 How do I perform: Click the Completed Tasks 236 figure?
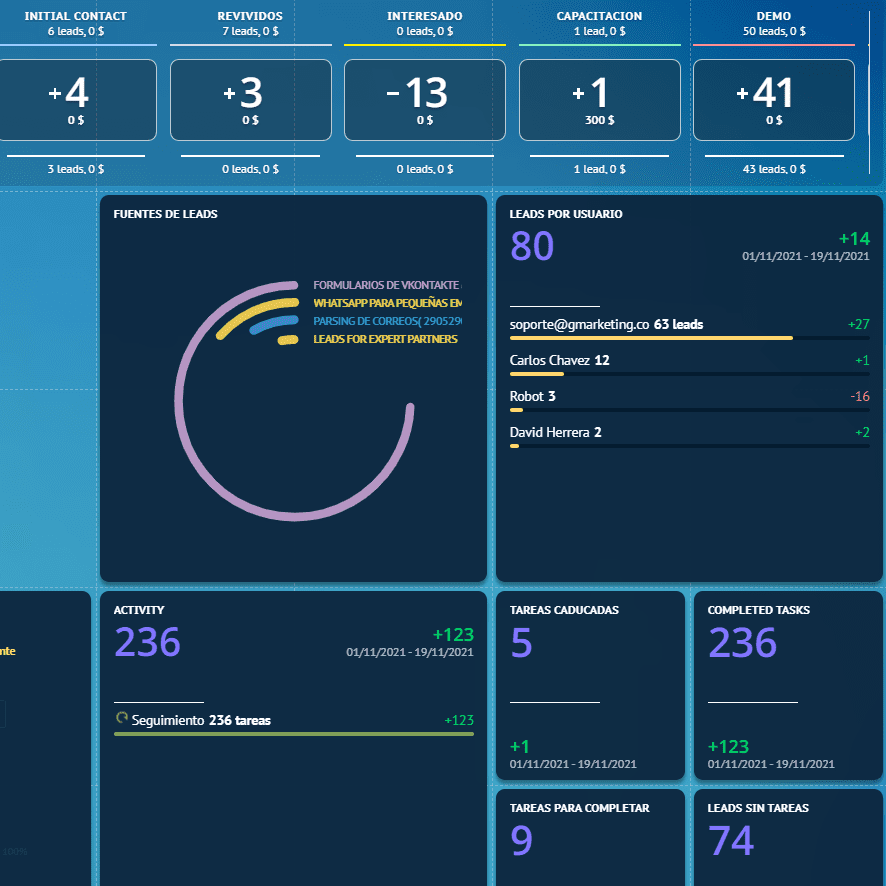click(x=742, y=643)
